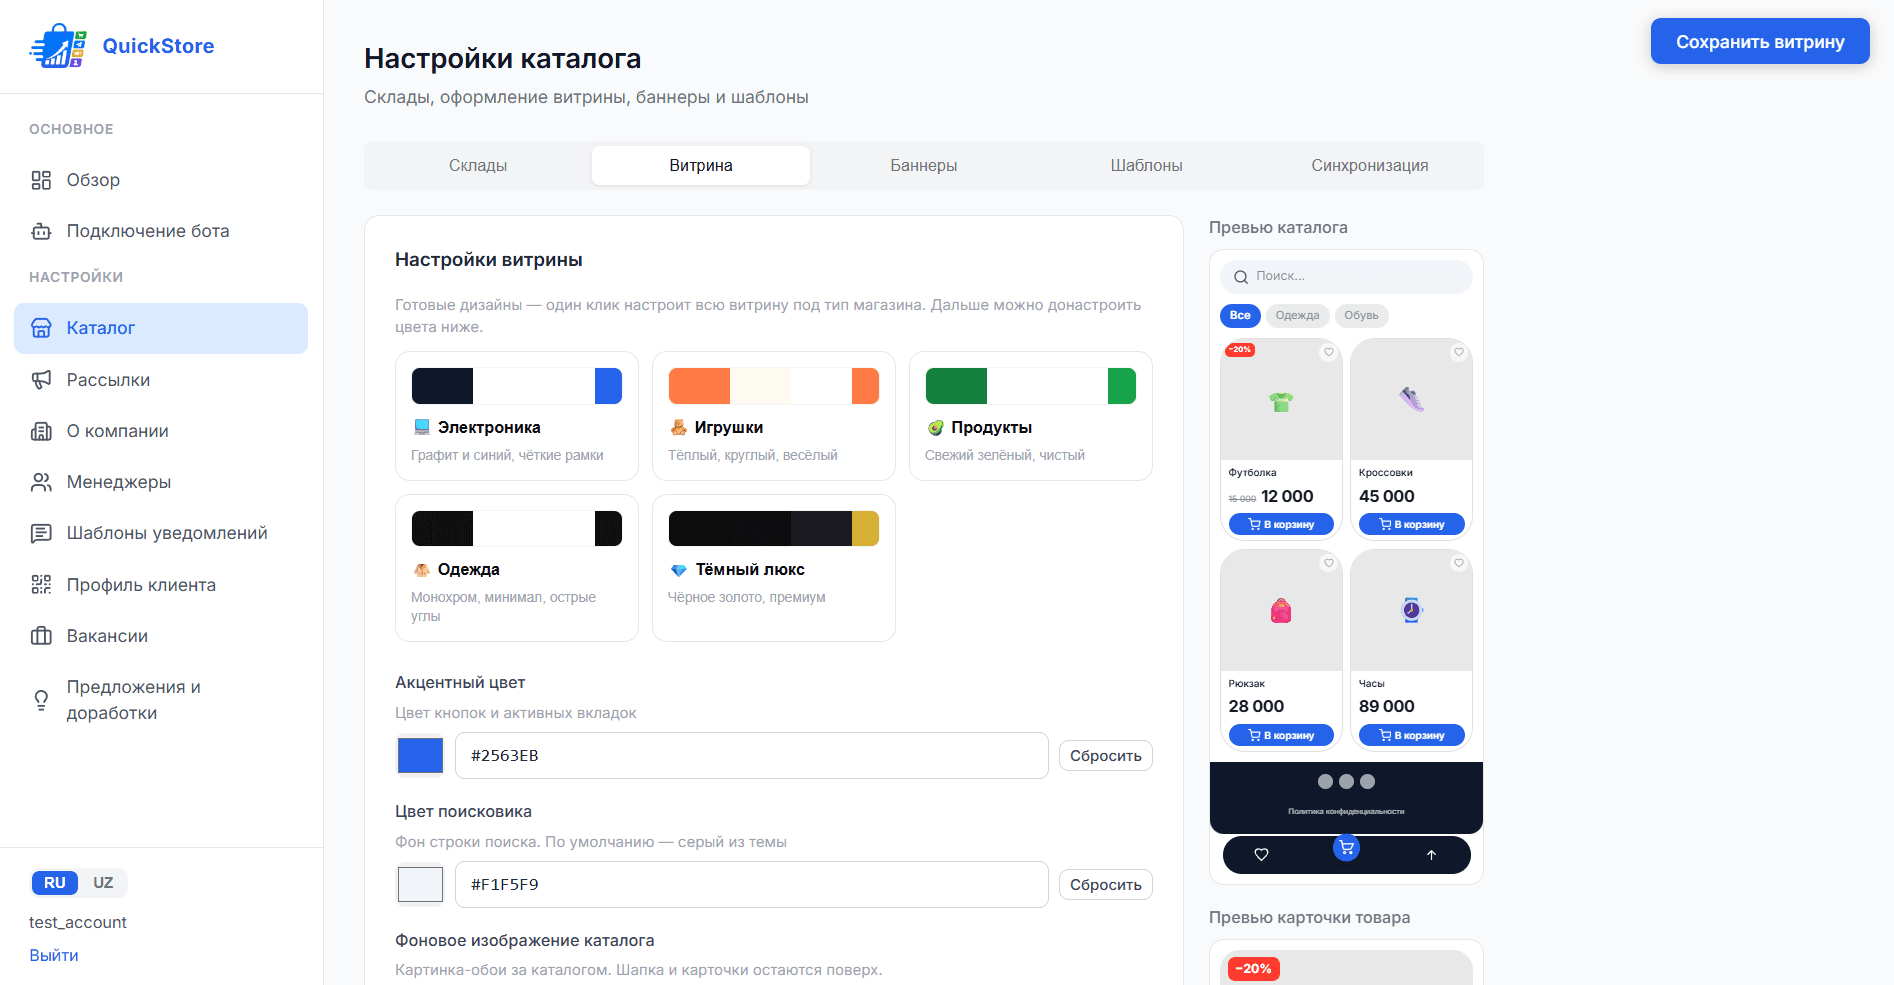Click В корзину on Рюкзак card
This screenshot has width=1894, height=985.
pos(1281,735)
